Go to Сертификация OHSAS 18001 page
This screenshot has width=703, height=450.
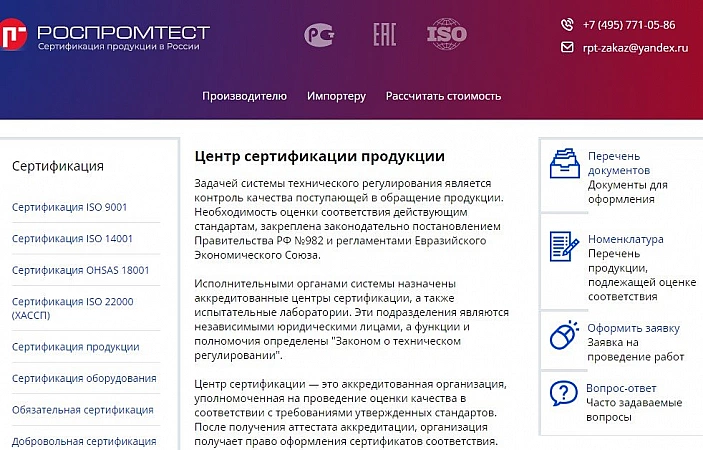click(x=79, y=271)
